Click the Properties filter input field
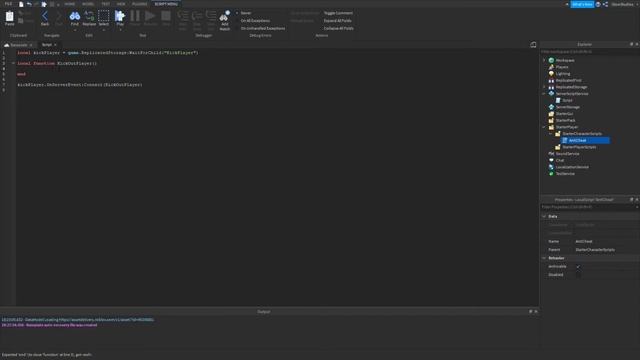Screen dimensions: 640x360 588,207
